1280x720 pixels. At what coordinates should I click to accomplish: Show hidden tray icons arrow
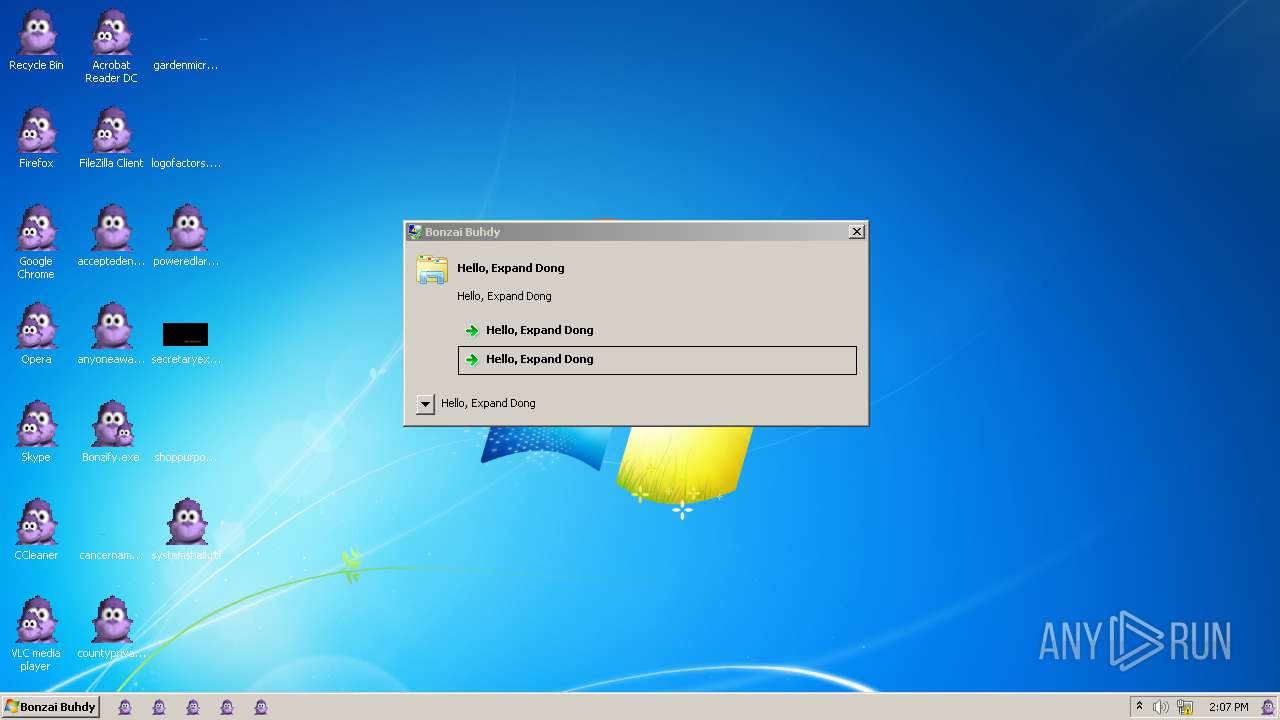pyautogui.click(x=1139, y=707)
